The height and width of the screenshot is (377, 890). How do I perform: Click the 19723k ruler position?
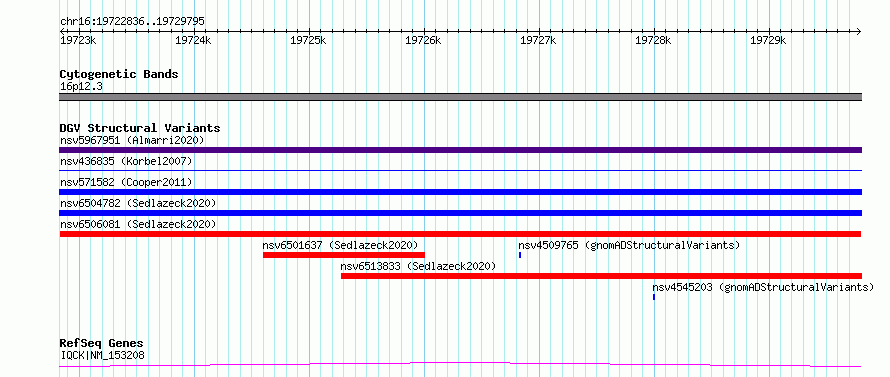[x=78, y=40]
